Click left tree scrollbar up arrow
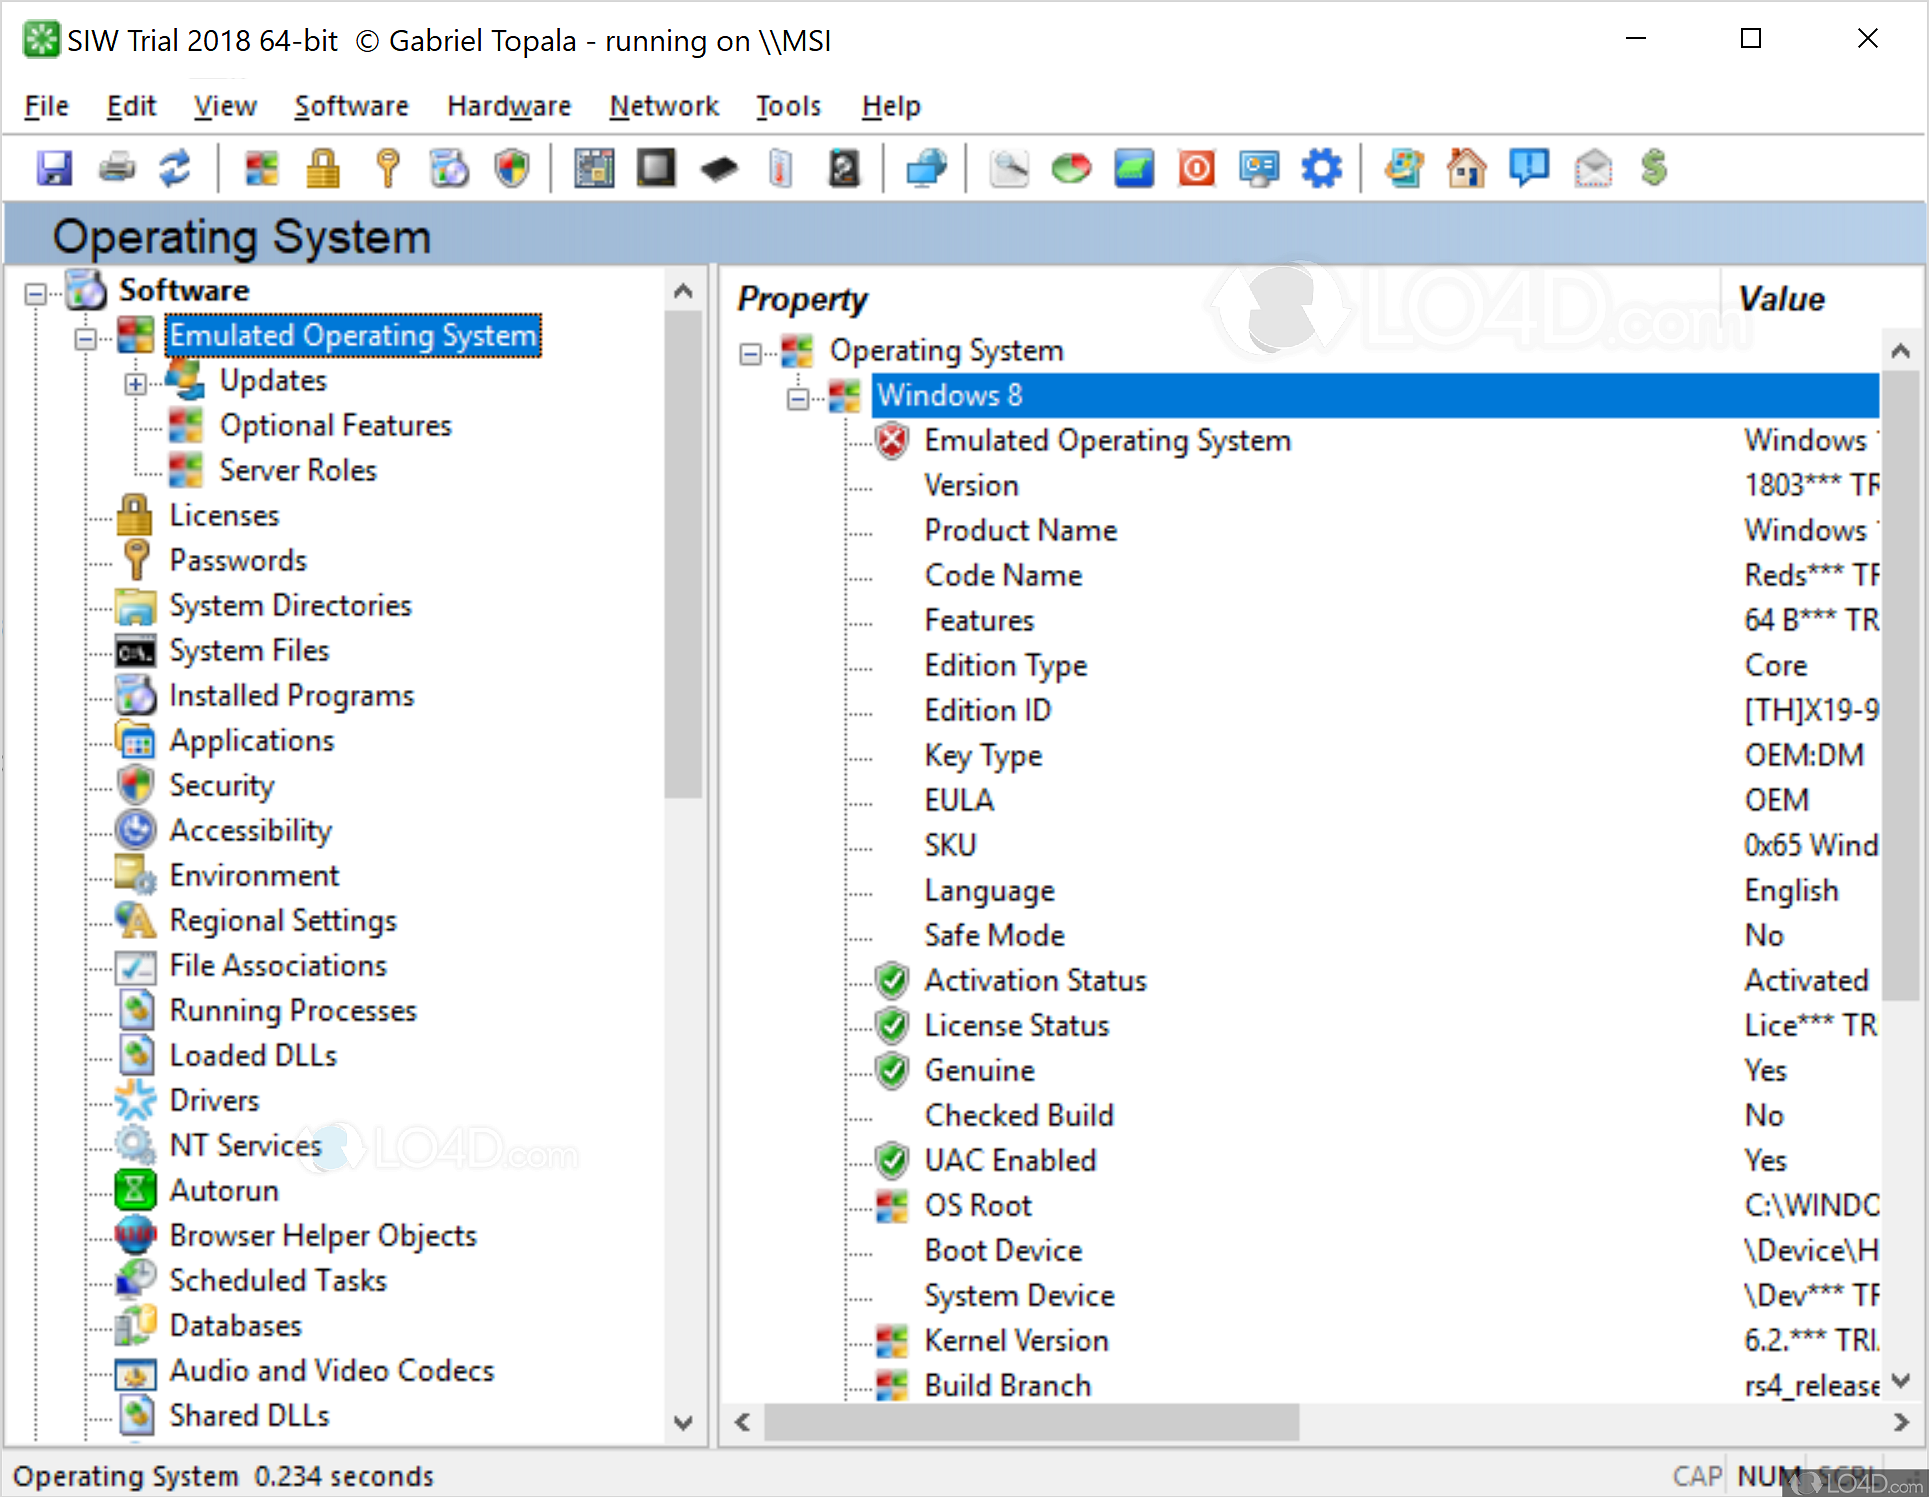Viewport: 1929px width, 1497px height. [x=683, y=291]
